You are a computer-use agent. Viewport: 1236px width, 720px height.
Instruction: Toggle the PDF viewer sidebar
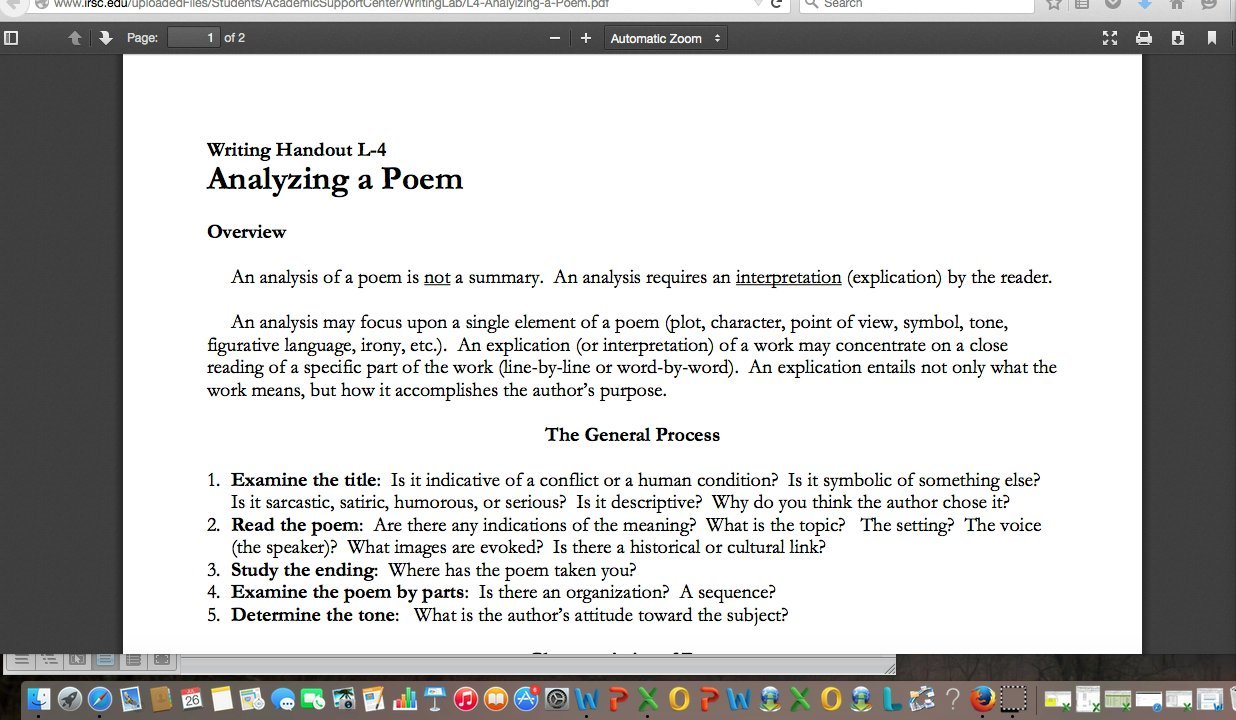point(12,38)
